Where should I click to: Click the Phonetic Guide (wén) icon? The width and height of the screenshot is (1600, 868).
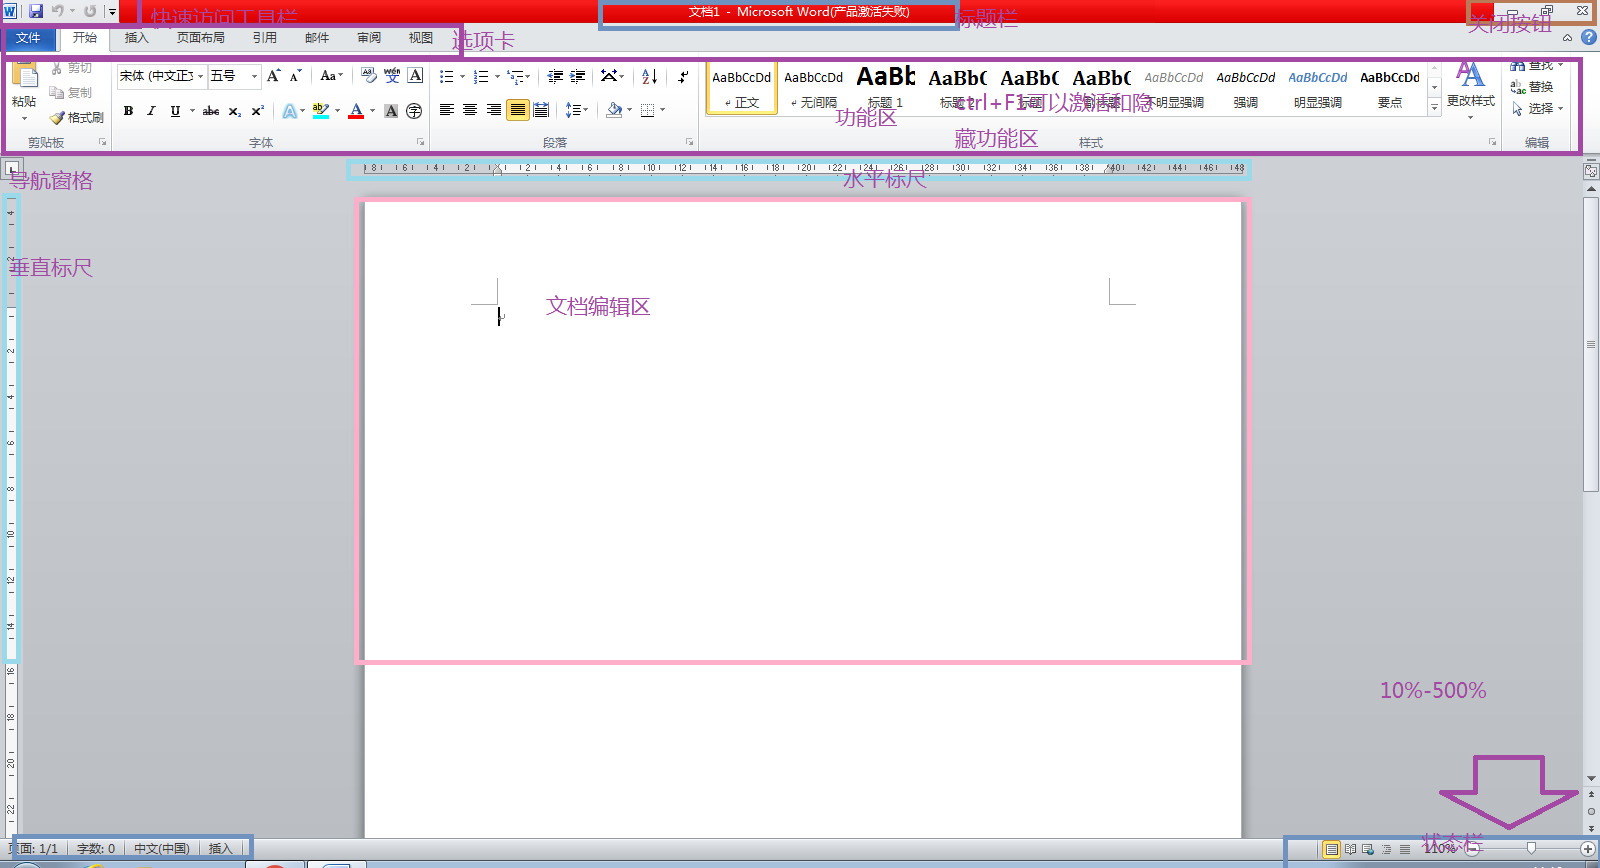click(x=392, y=76)
